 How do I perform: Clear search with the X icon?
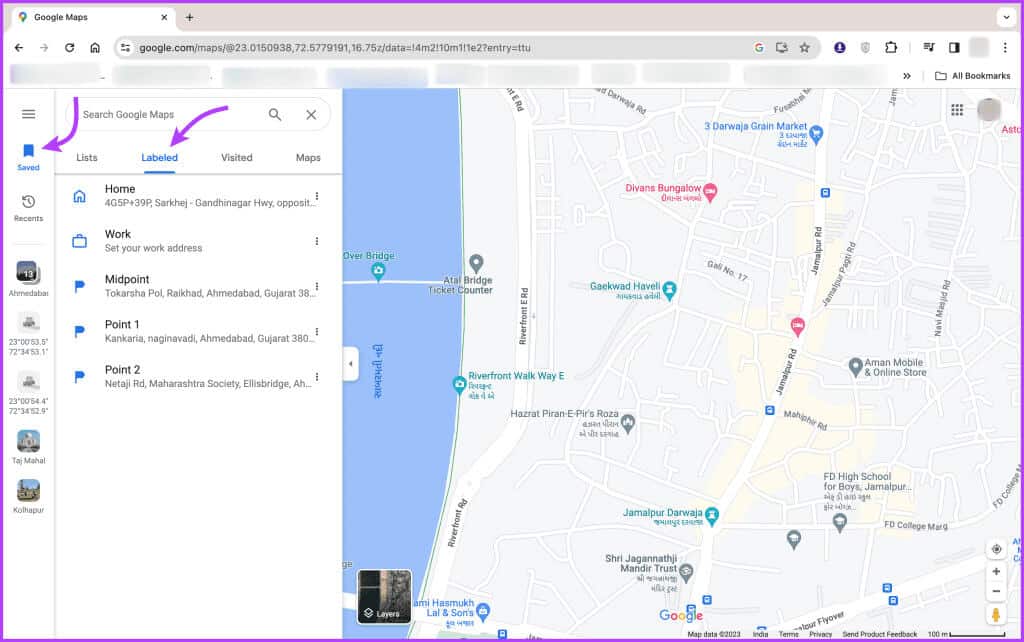(312, 115)
